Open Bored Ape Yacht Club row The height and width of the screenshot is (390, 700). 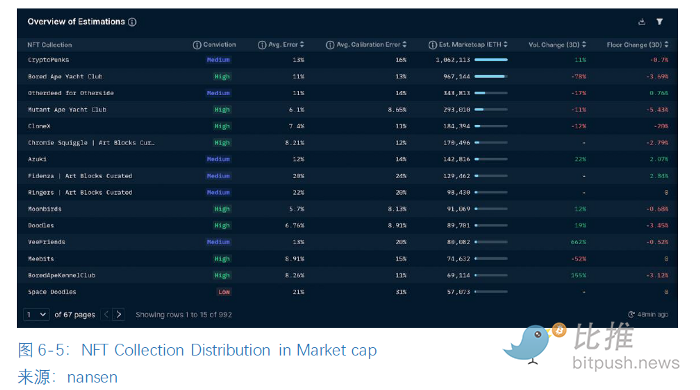pos(347,77)
